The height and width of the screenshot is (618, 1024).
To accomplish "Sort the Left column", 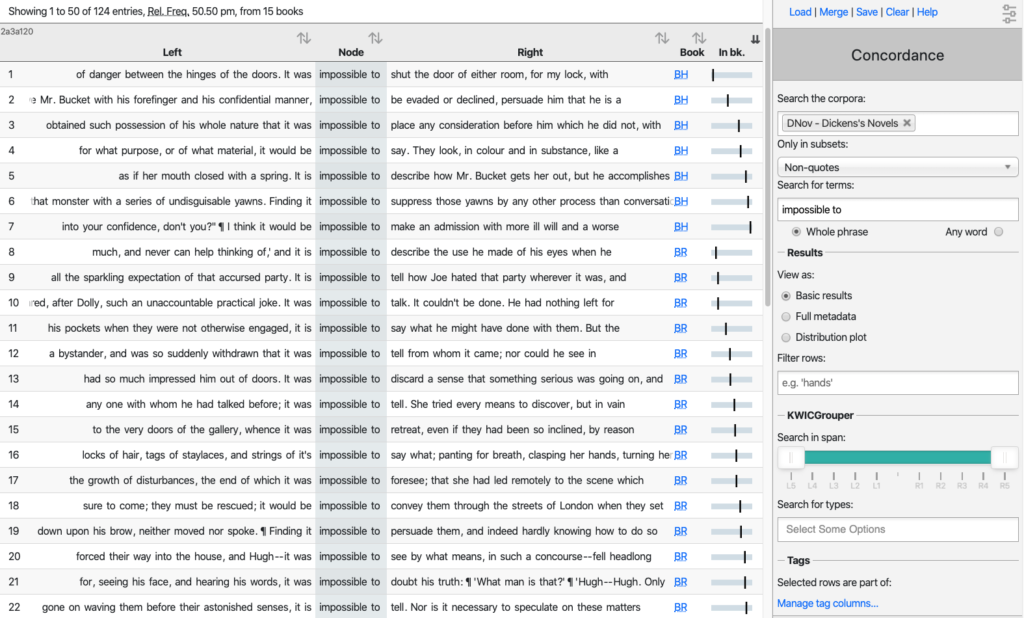I will point(303,39).
